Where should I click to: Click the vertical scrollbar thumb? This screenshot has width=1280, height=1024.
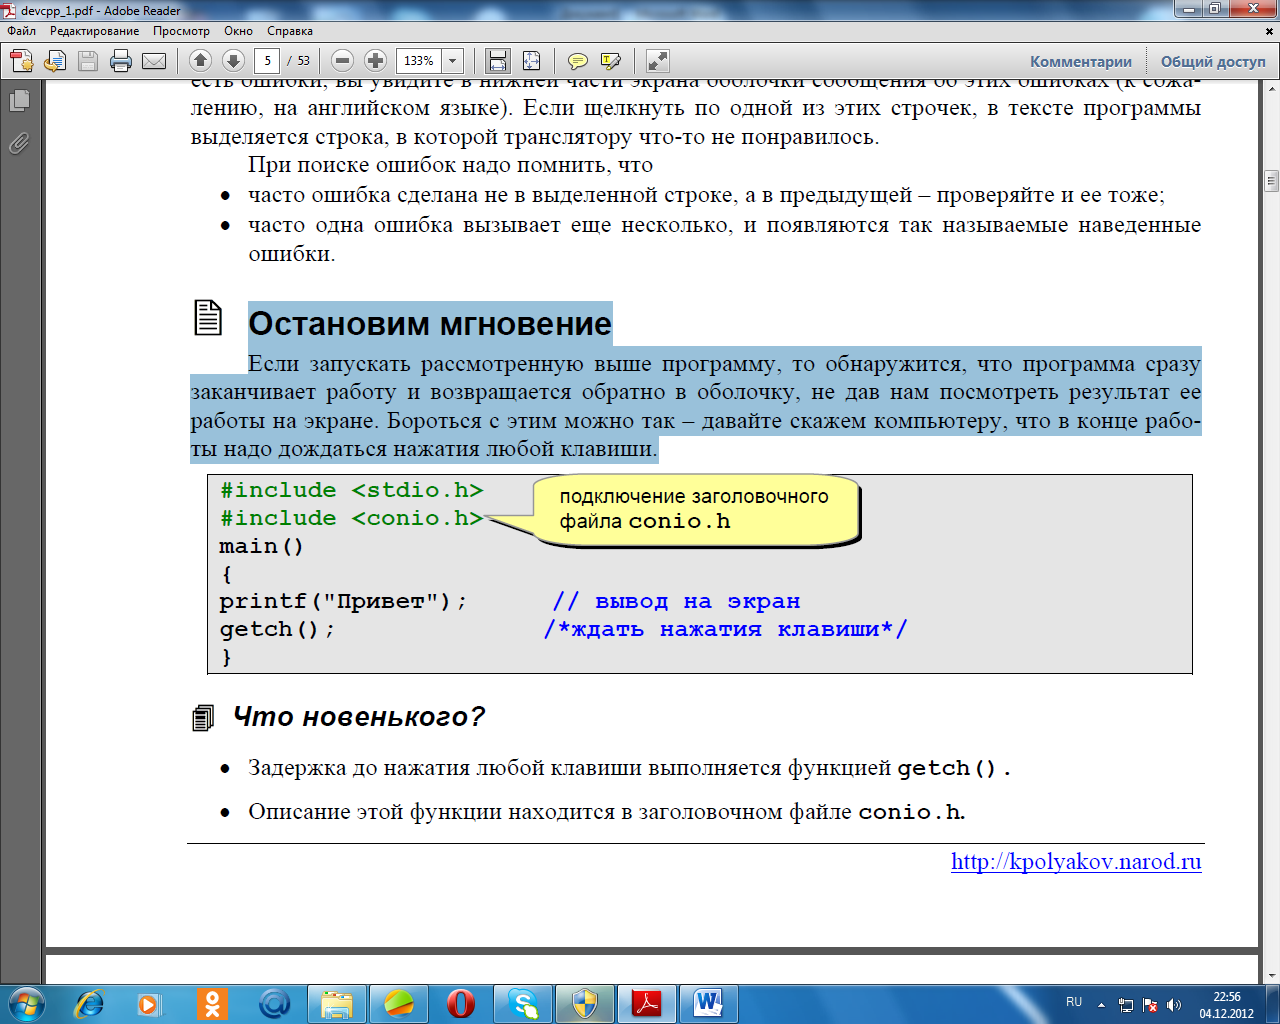(1271, 181)
